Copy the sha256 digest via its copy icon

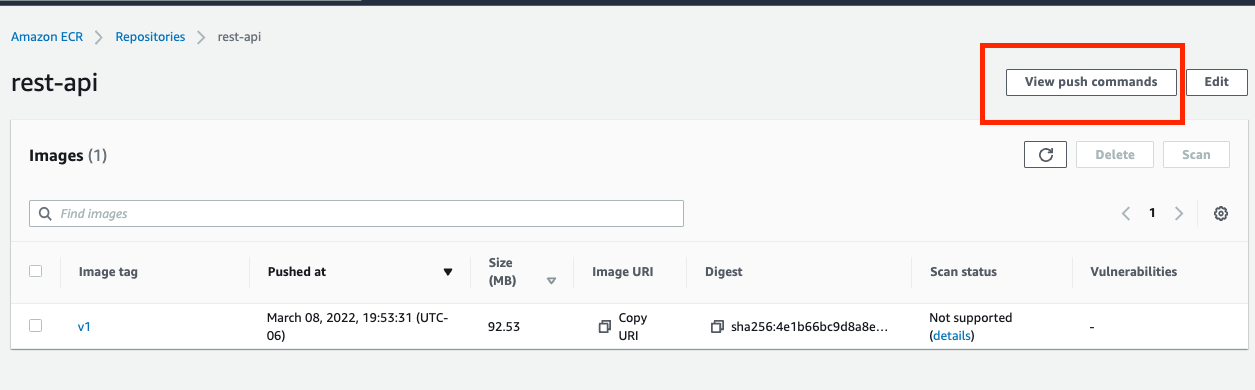click(717, 326)
